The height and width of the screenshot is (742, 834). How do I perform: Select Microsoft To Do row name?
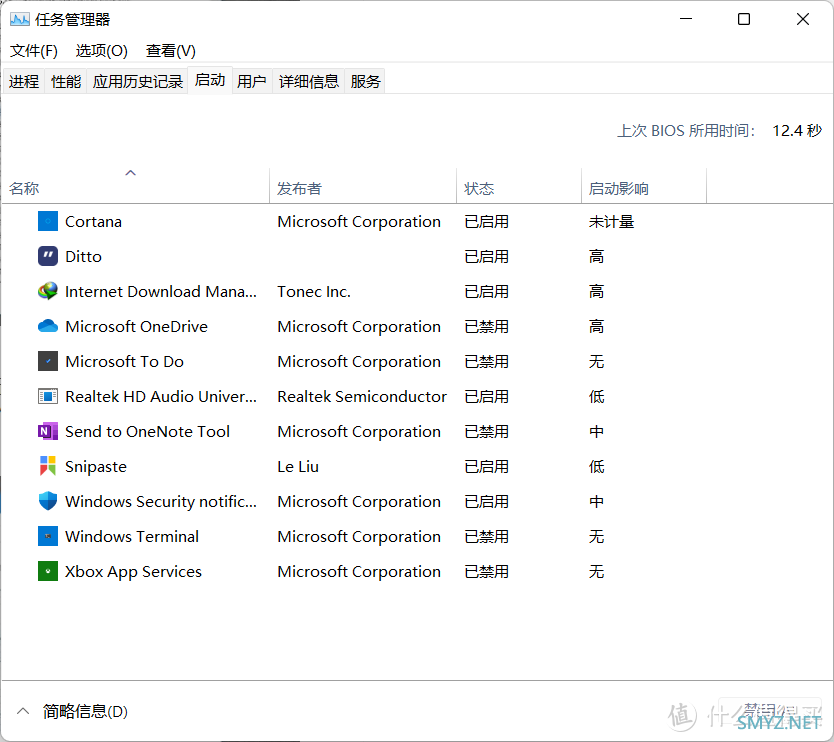124,361
